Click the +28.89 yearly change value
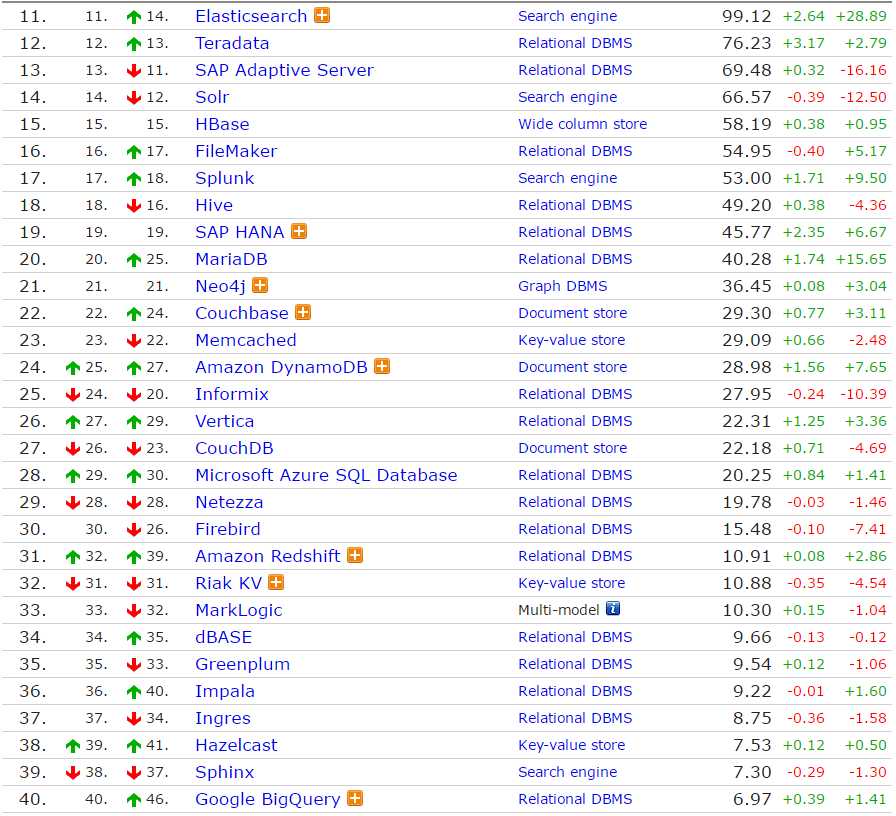 click(x=861, y=16)
